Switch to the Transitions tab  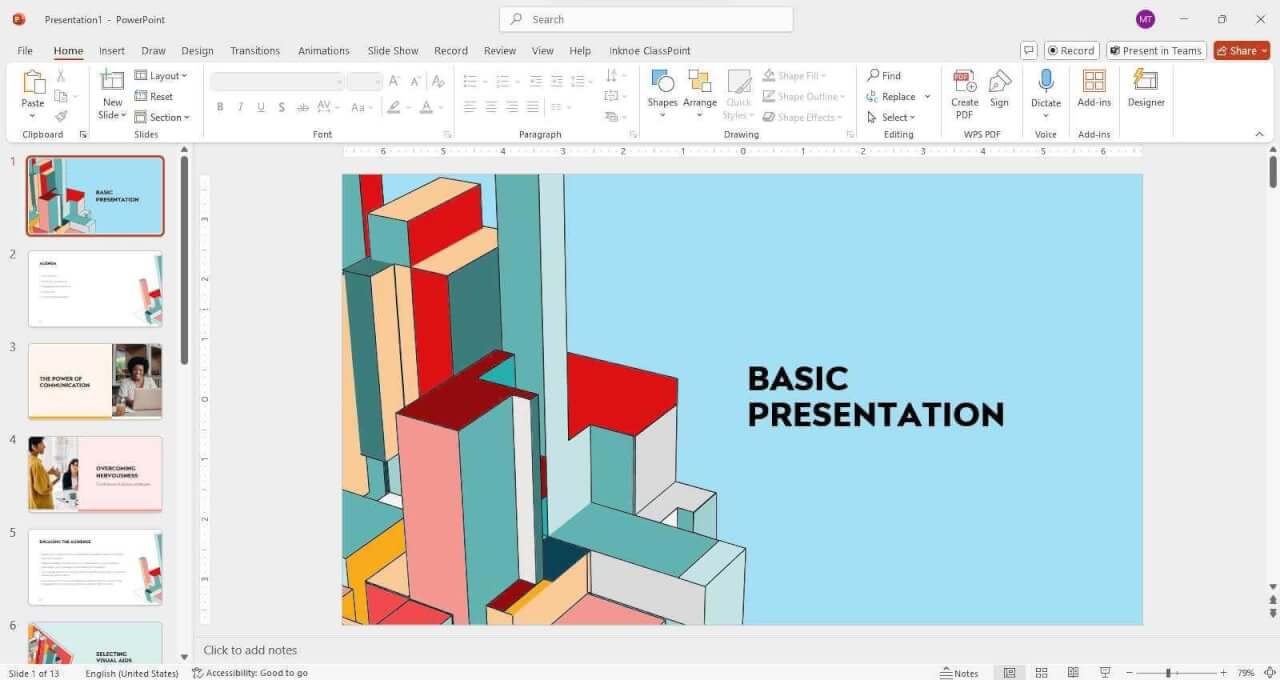[x=256, y=50]
